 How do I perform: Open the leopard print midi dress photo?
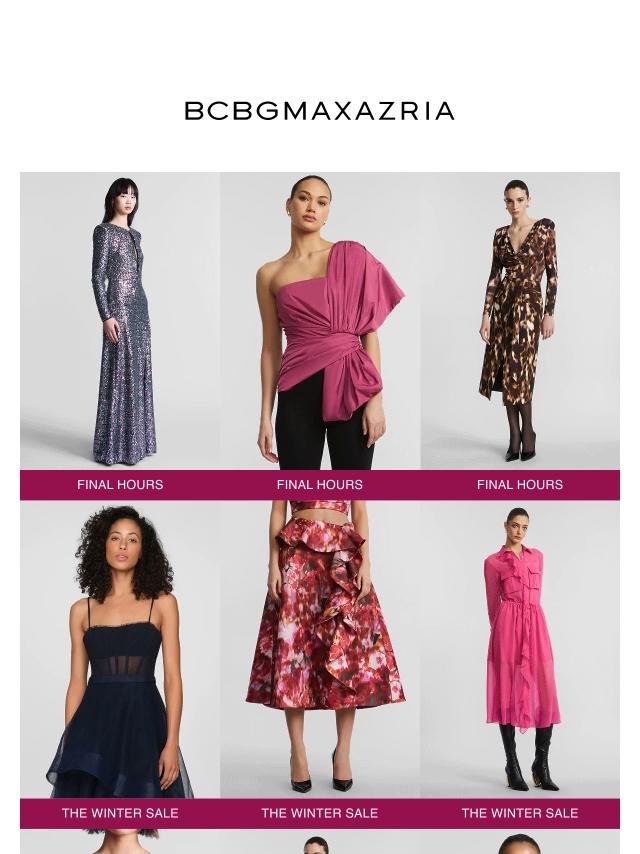pos(520,321)
